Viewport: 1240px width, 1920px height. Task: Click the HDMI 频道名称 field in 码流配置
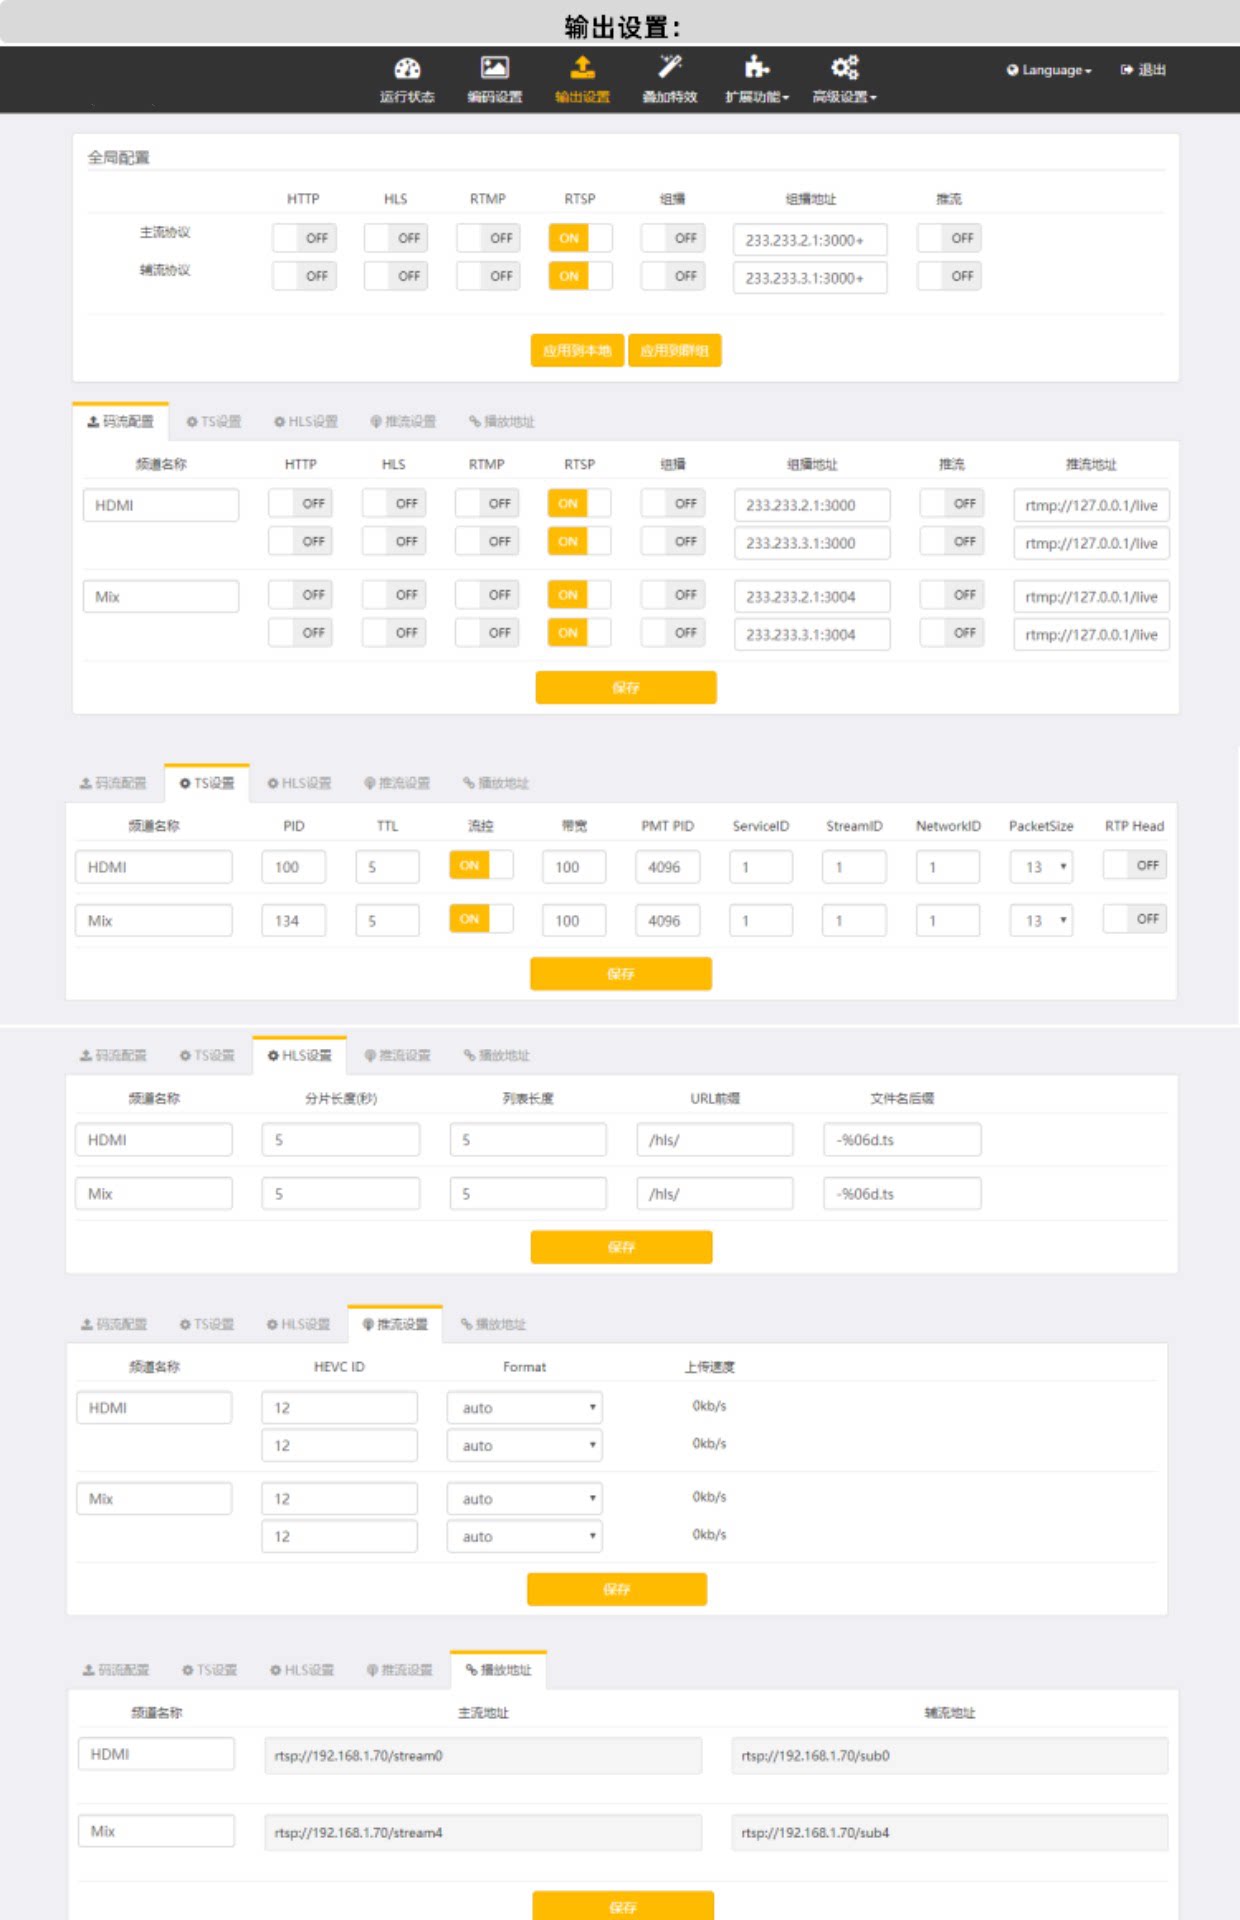[161, 505]
